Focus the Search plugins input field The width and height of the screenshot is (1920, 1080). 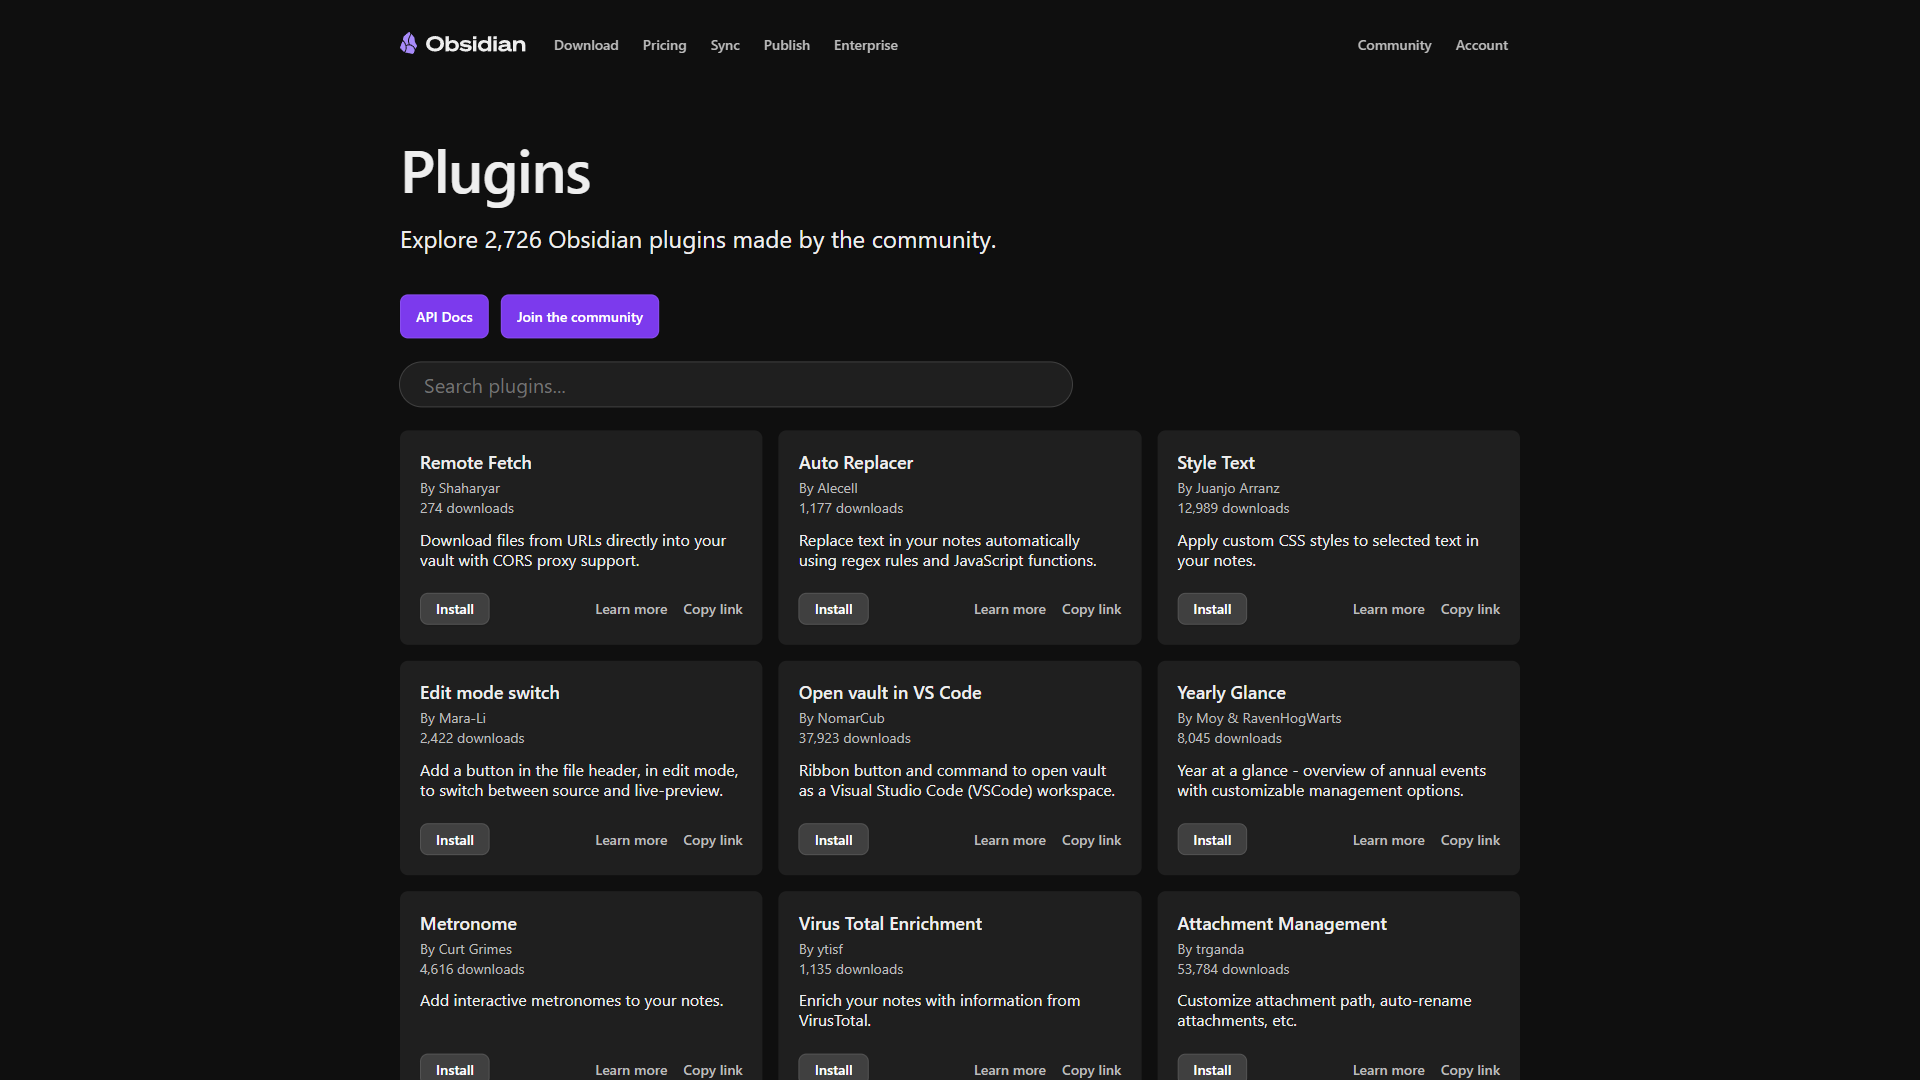click(736, 385)
